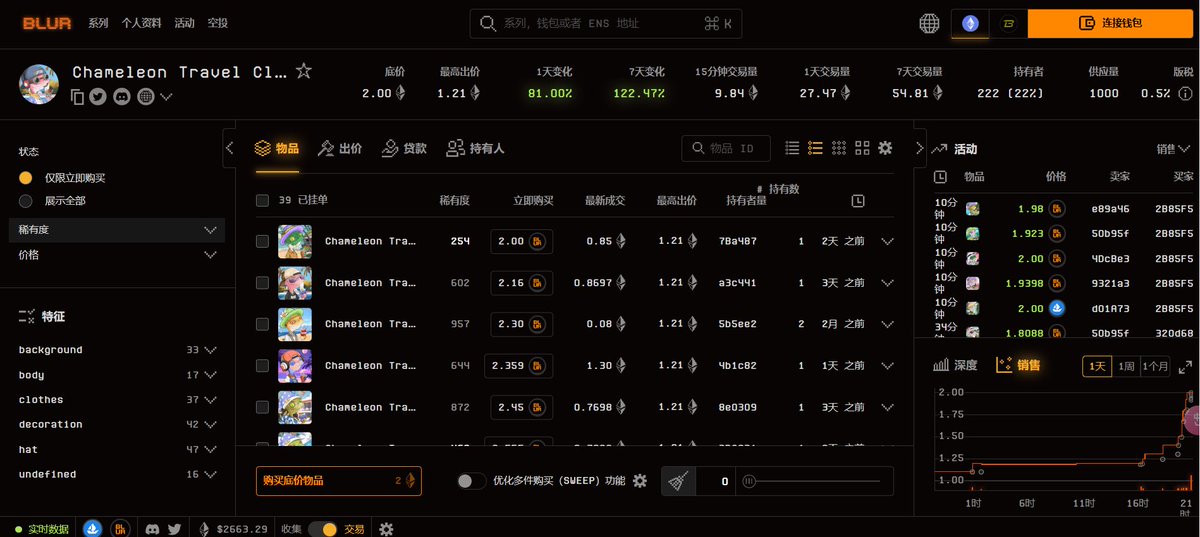The height and width of the screenshot is (537, 1200).
Task: Expand the chart to fullscreen
Action: (1185, 366)
